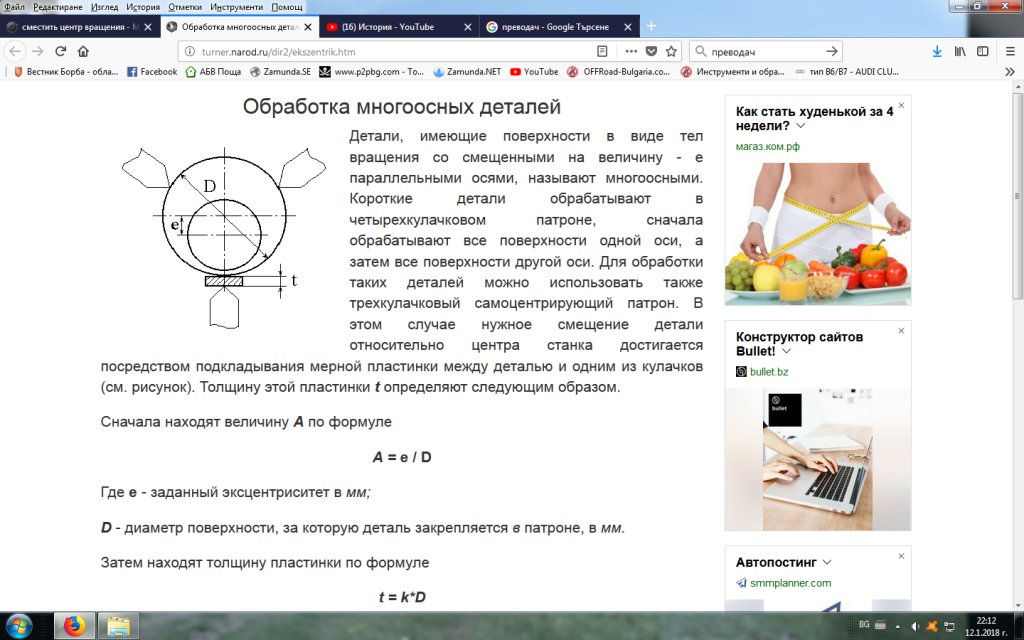Screen dimensions: 1024x640
Task: Click the diet ad image
Action: 818,234
